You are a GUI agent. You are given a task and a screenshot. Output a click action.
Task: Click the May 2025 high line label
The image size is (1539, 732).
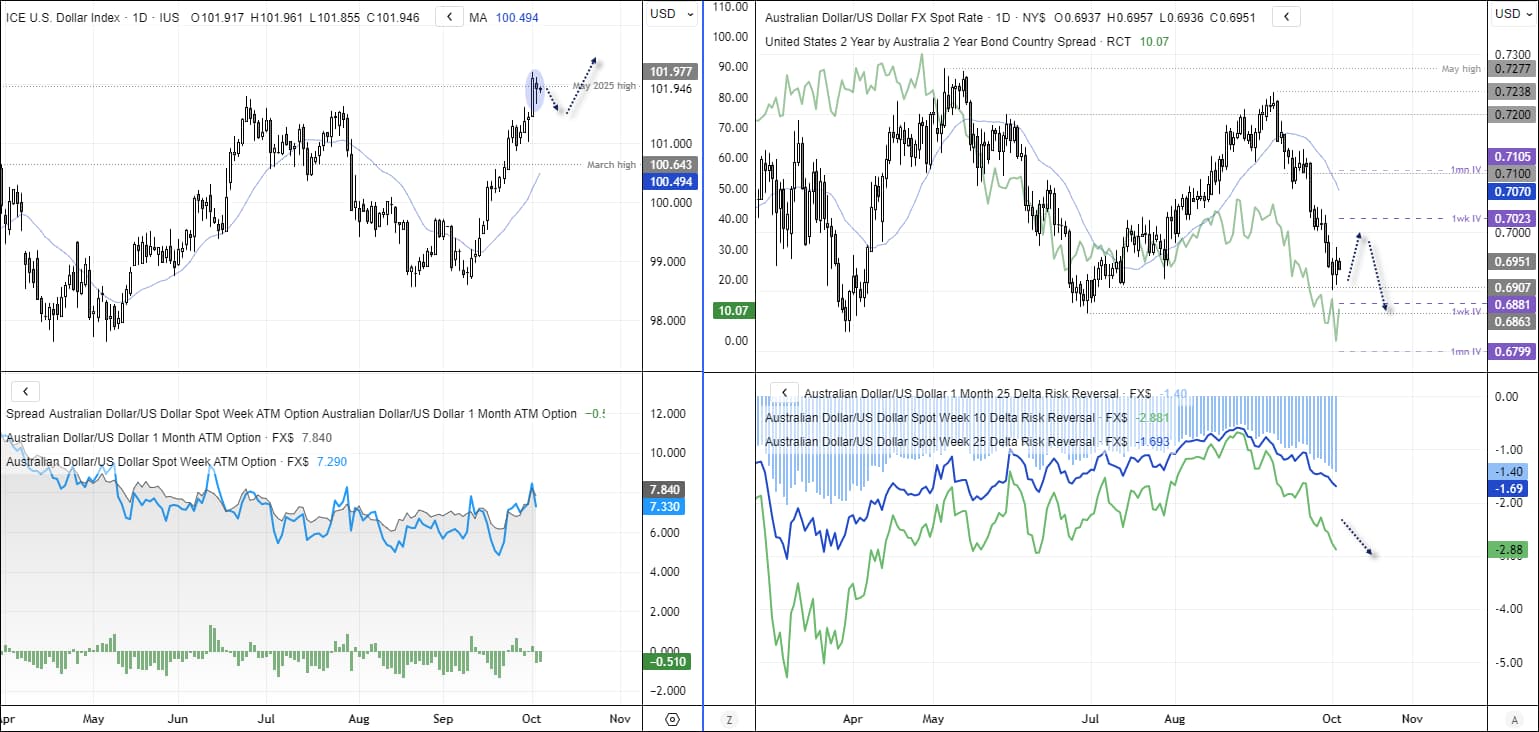pyautogui.click(x=604, y=86)
